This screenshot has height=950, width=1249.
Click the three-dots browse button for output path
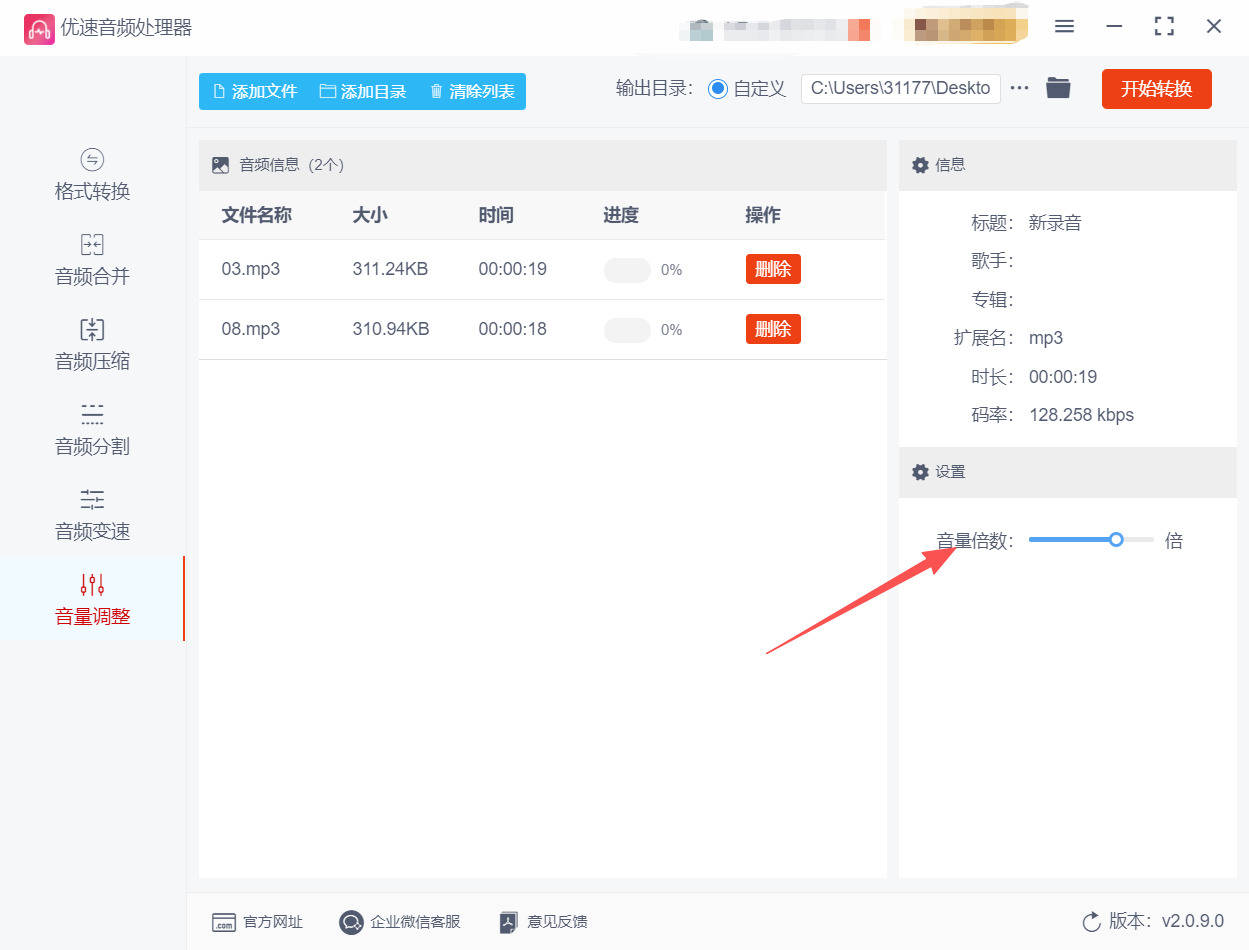(1019, 88)
